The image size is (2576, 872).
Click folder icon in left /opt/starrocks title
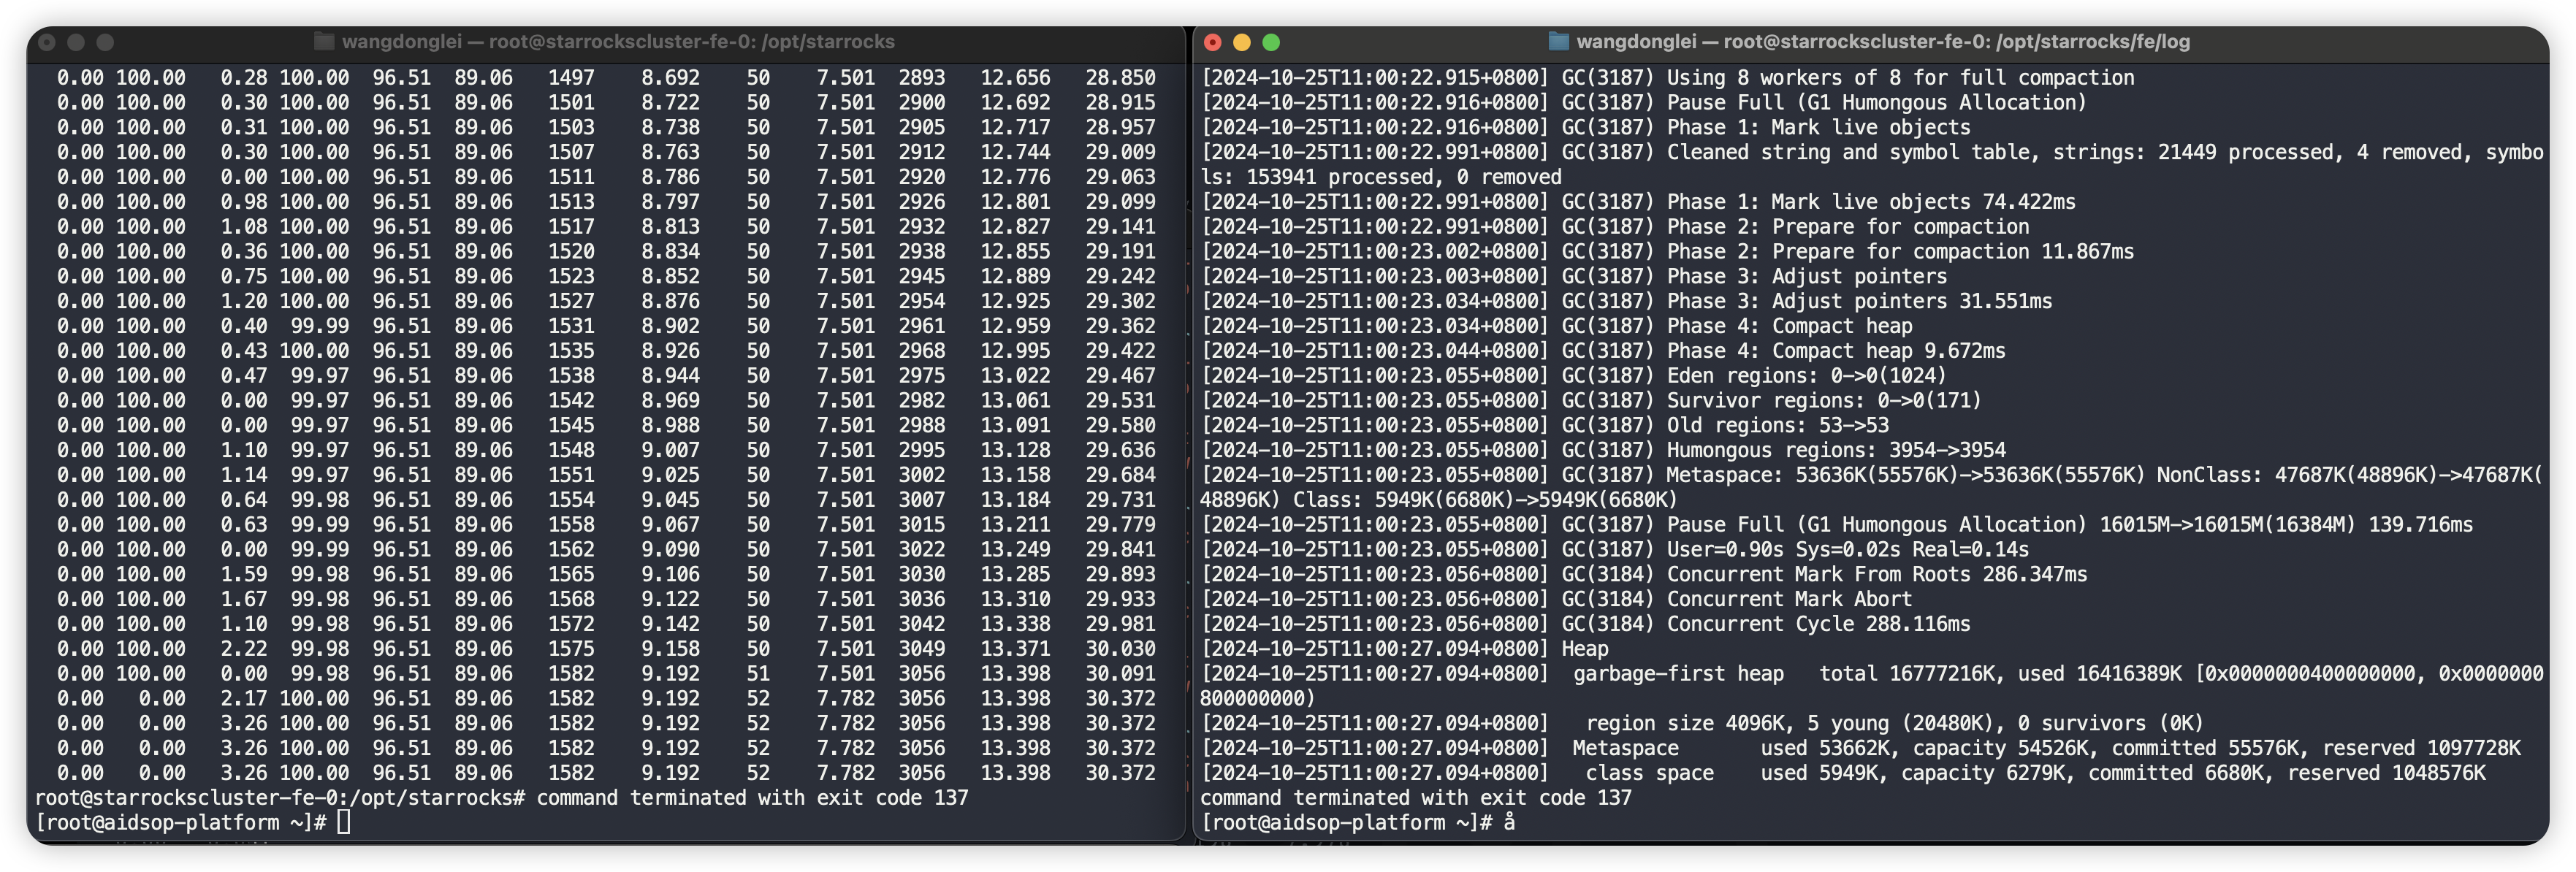(324, 41)
